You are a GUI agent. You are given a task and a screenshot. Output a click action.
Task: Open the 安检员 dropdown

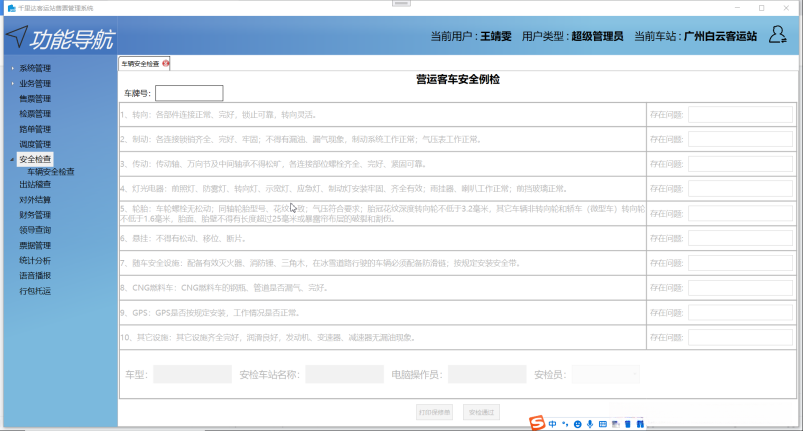click(606, 374)
